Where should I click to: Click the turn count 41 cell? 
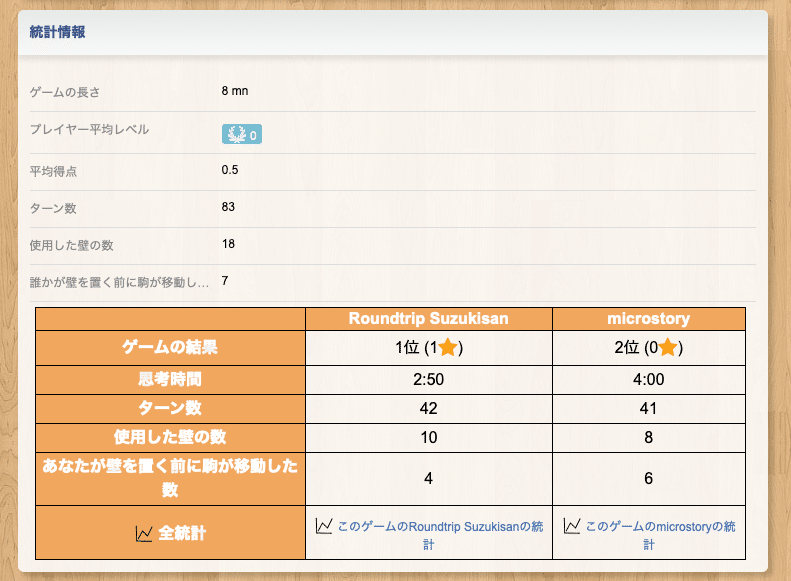click(x=649, y=409)
